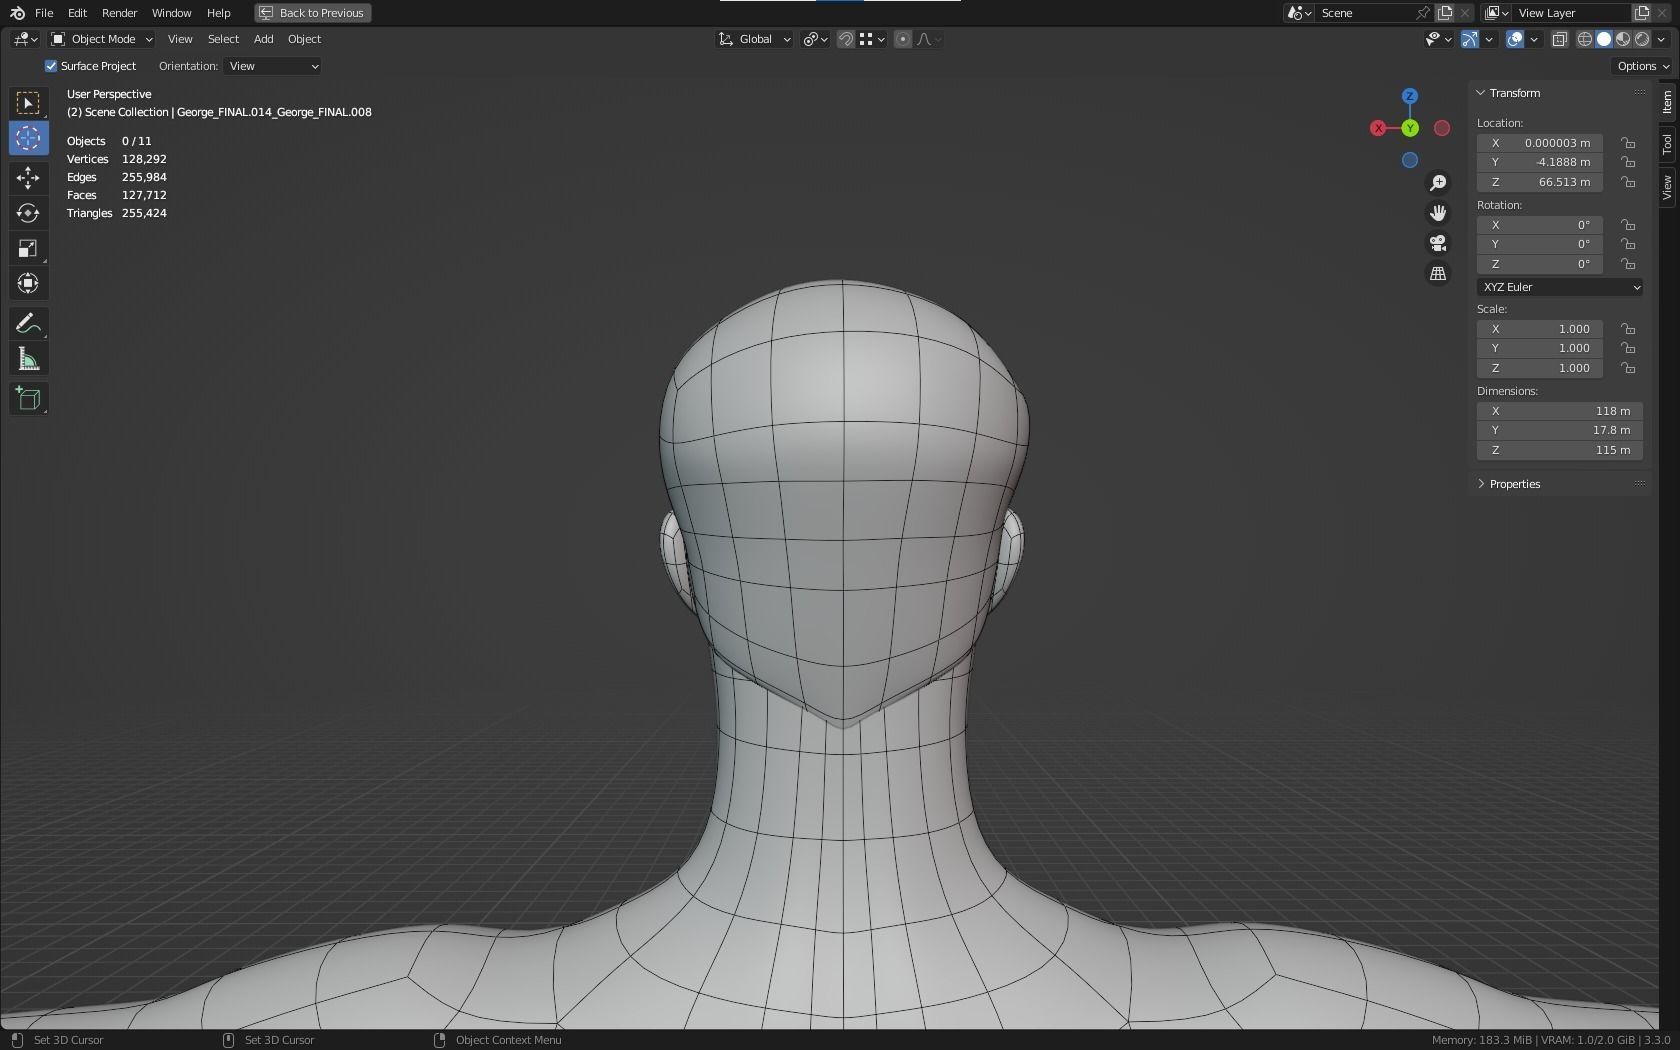This screenshot has height=1050, width=1680.
Task: Click the Blender logo menu icon
Action: pyautogui.click(x=17, y=13)
